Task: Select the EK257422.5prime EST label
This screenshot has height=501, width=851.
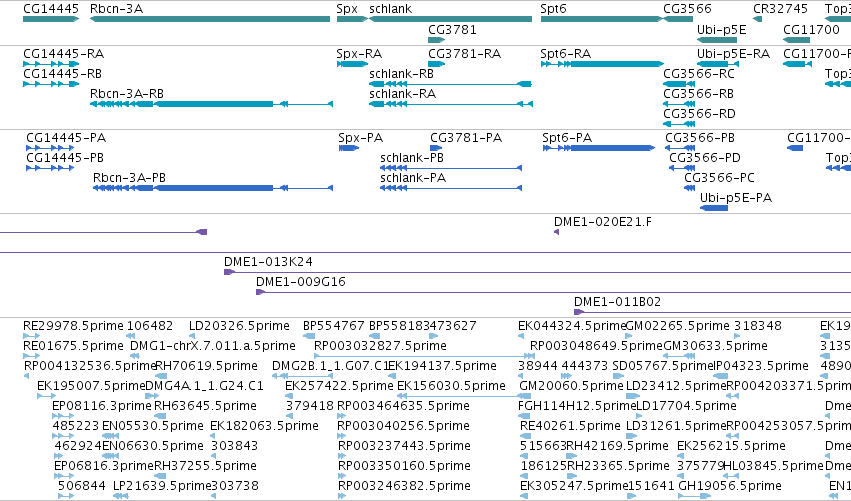Action: point(339,386)
